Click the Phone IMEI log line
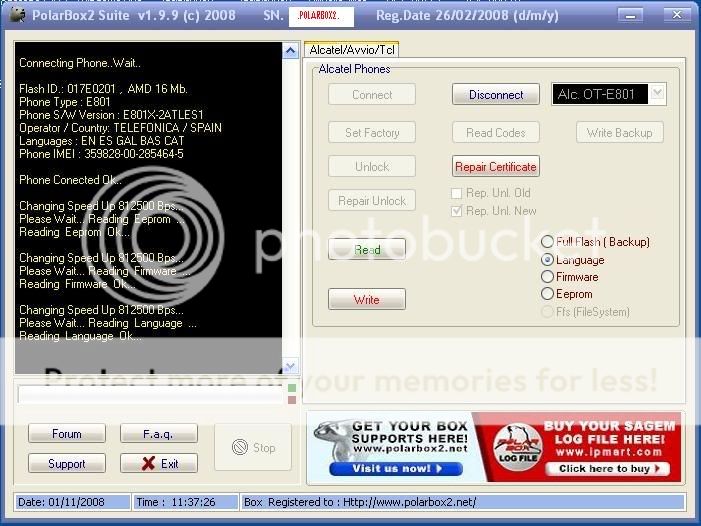Viewport: 701px width, 526px height. [101, 154]
